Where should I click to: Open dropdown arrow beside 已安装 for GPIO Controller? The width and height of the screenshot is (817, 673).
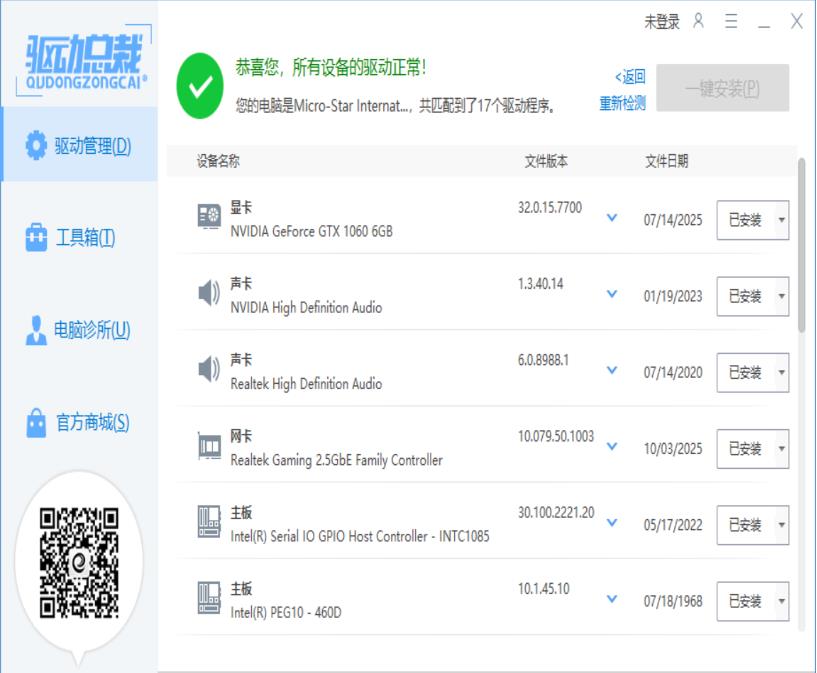tap(782, 525)
